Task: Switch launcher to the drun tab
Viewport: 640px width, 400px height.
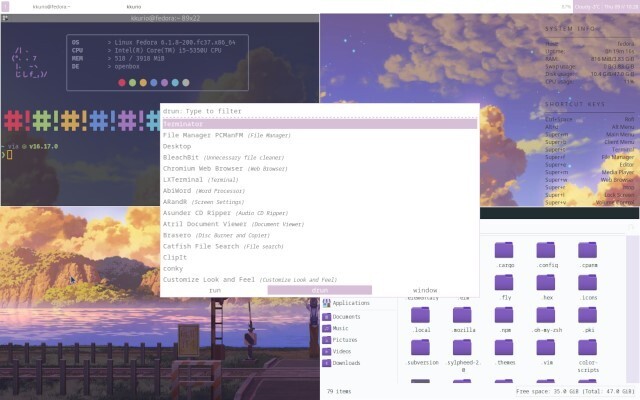Action: pyautogui.click(x=320, y=290)
